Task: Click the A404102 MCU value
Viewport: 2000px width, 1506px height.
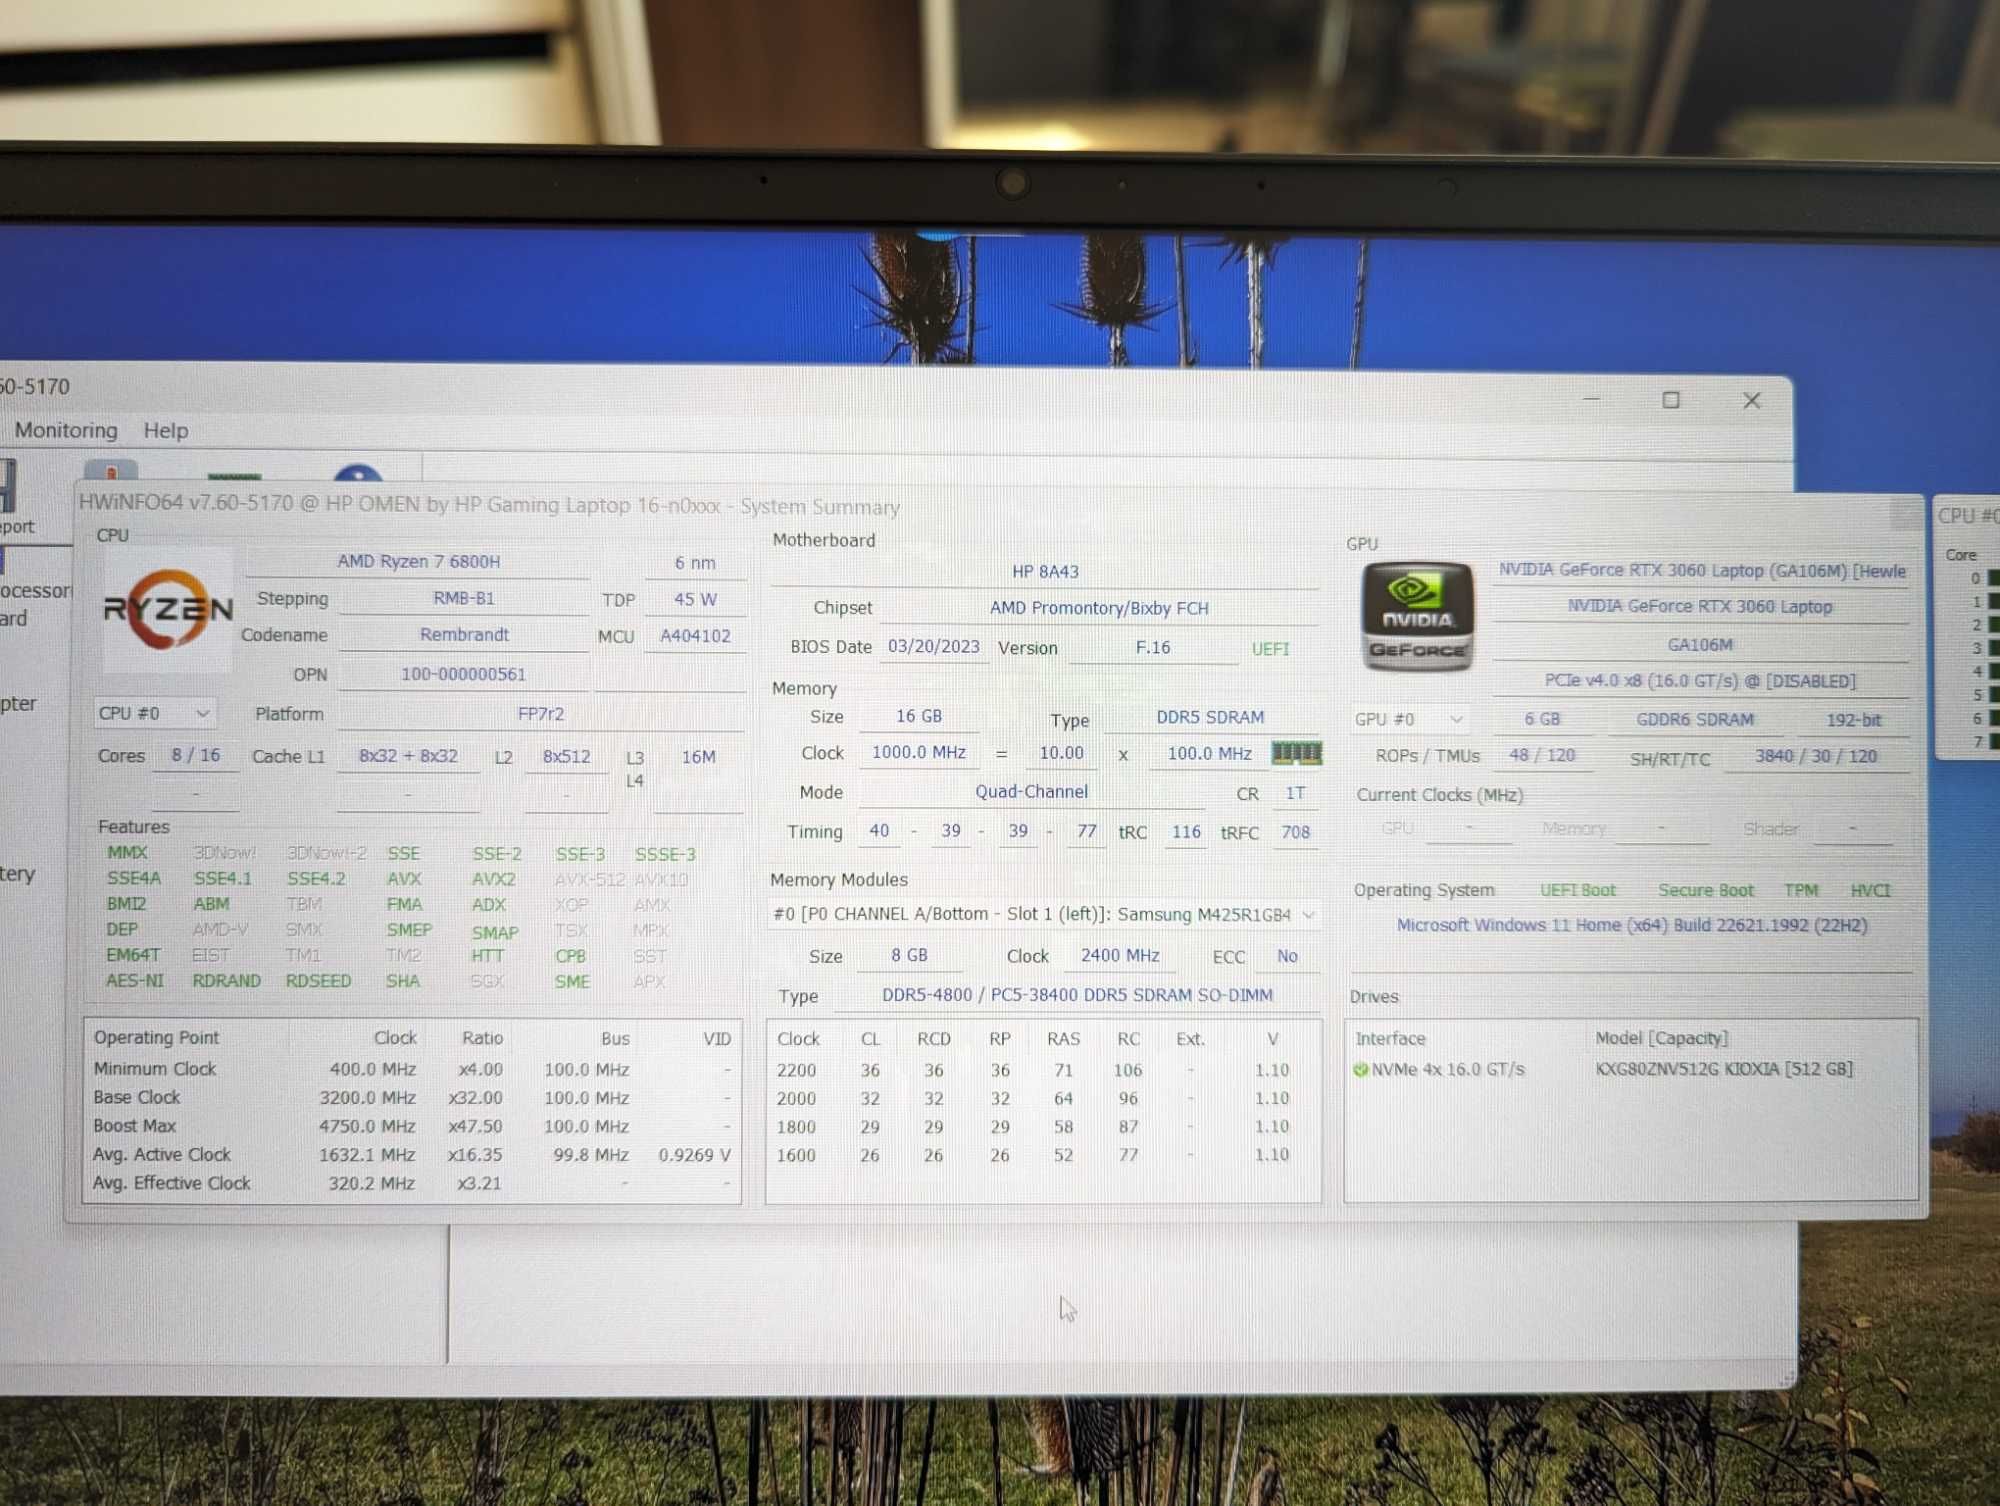Action: 695,636
